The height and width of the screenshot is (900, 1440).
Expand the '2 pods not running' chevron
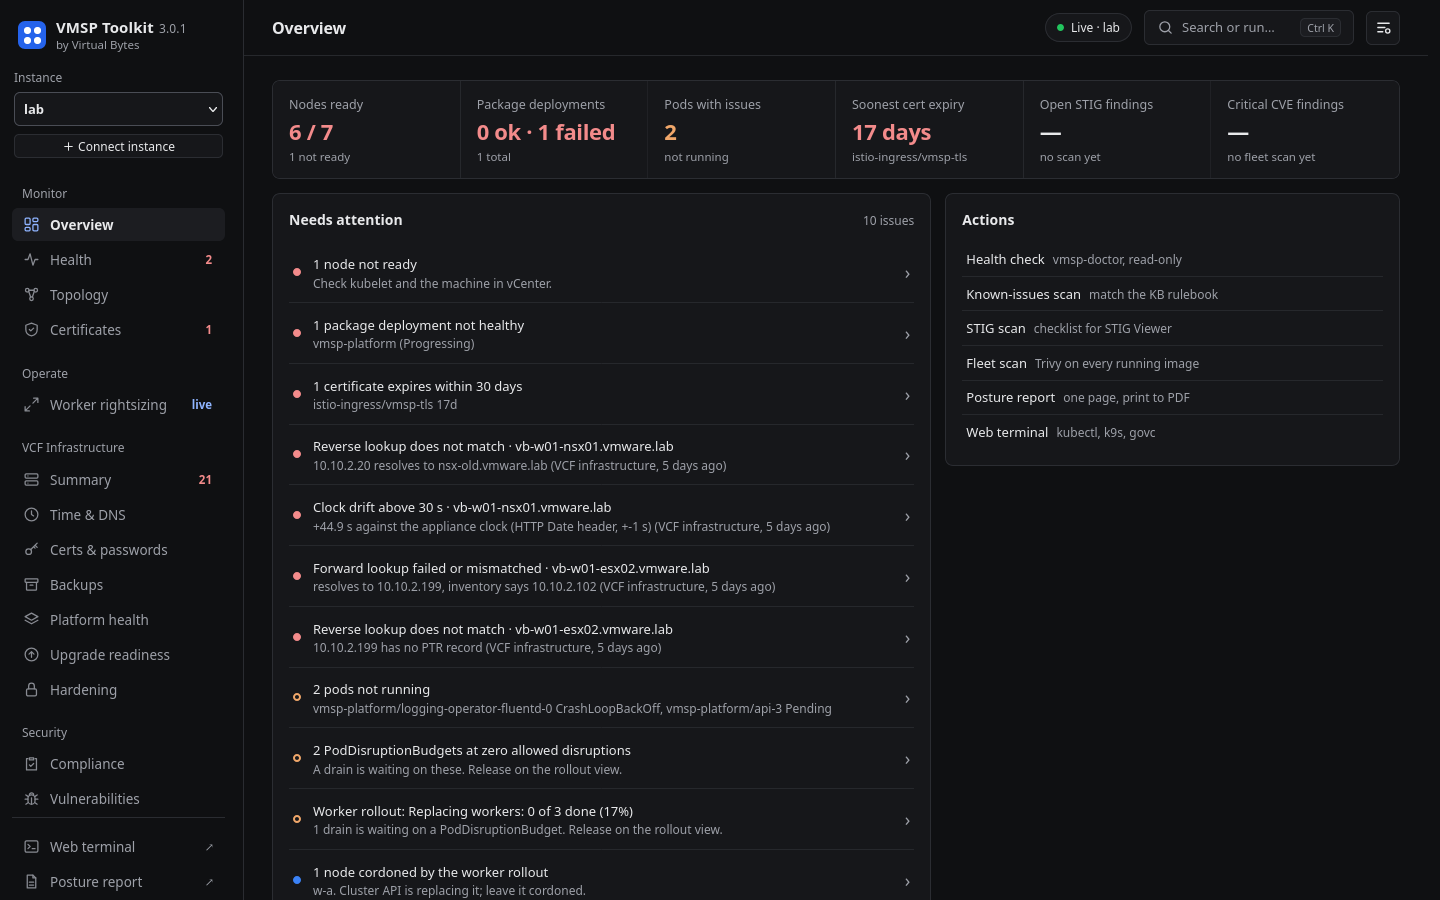[907, 699]
